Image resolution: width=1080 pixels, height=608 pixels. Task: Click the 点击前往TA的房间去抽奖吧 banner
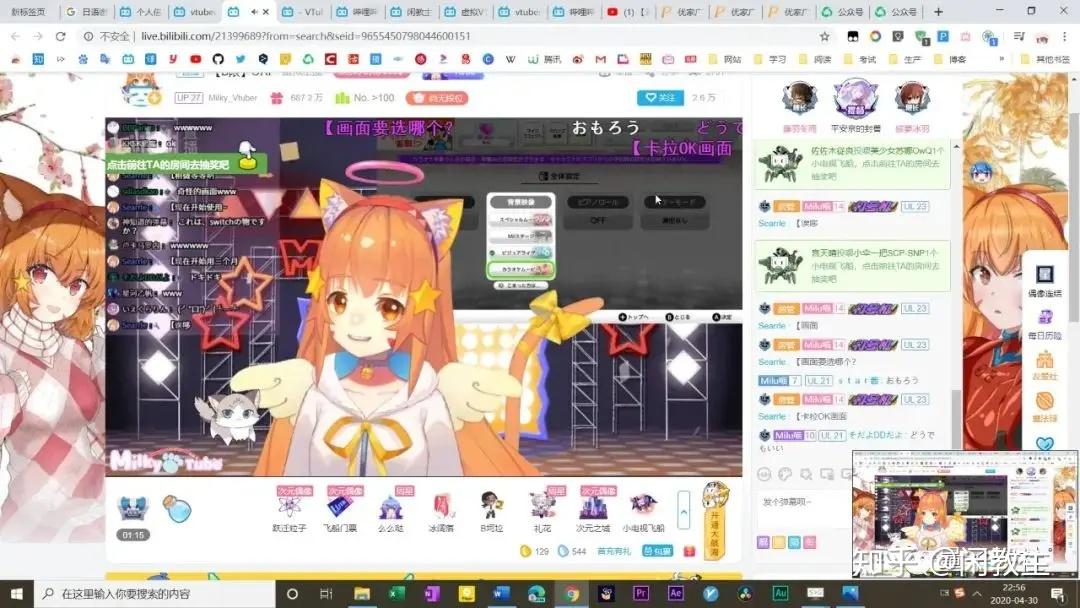(186, 164)
